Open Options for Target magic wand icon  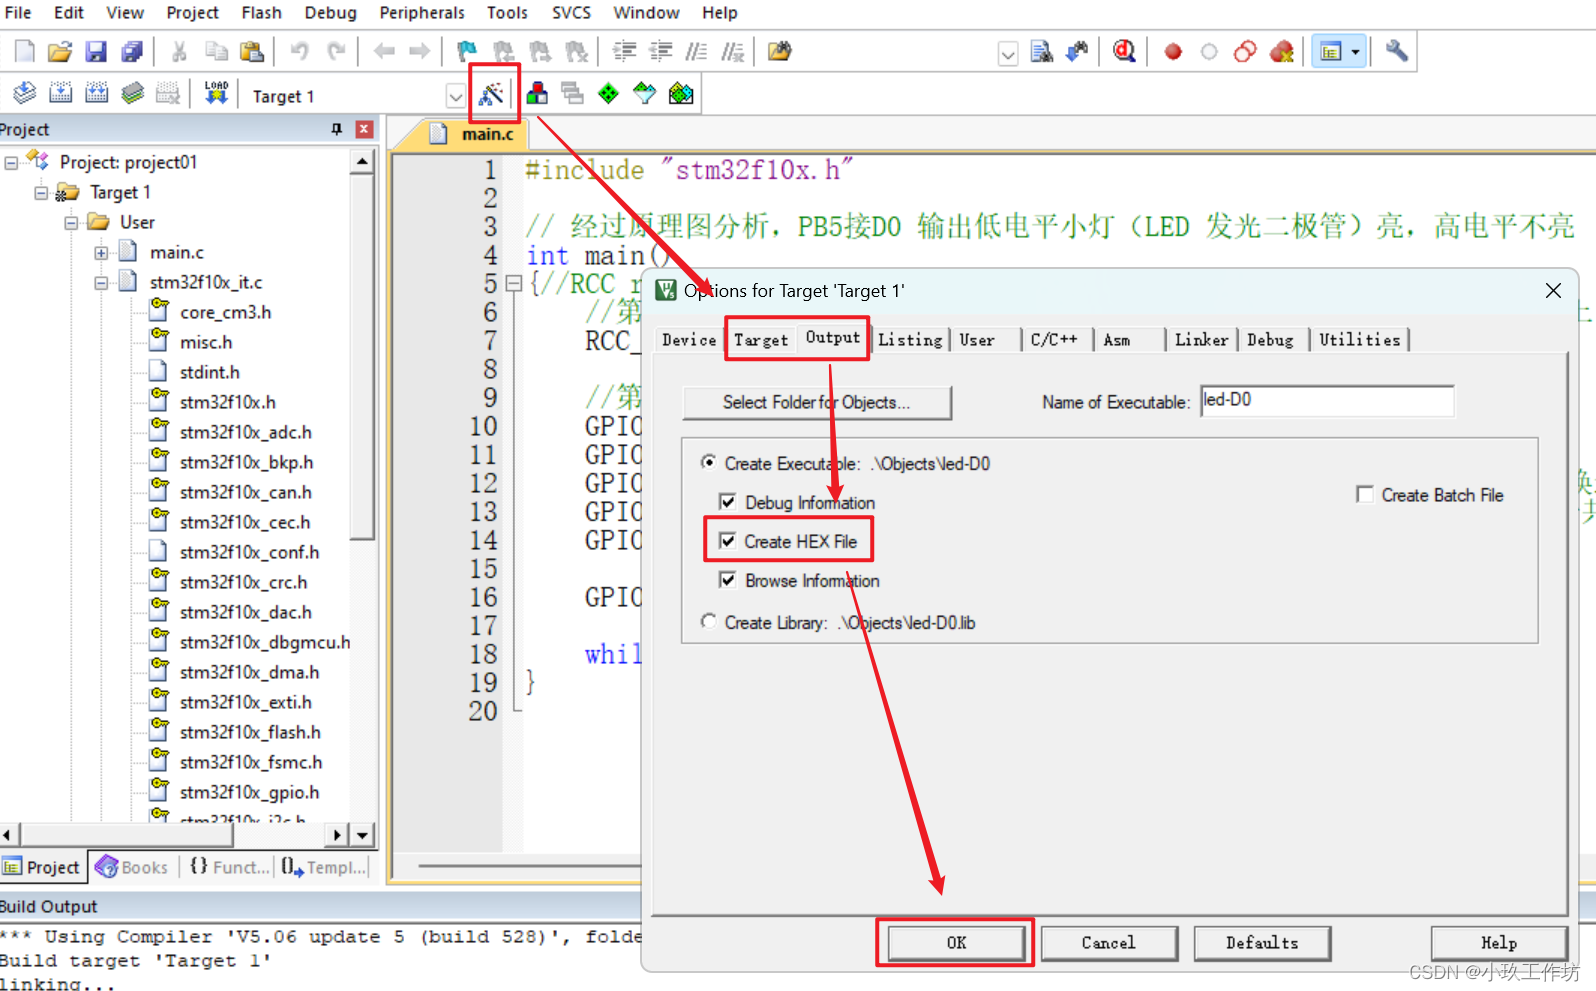click(x=491, y=94)
